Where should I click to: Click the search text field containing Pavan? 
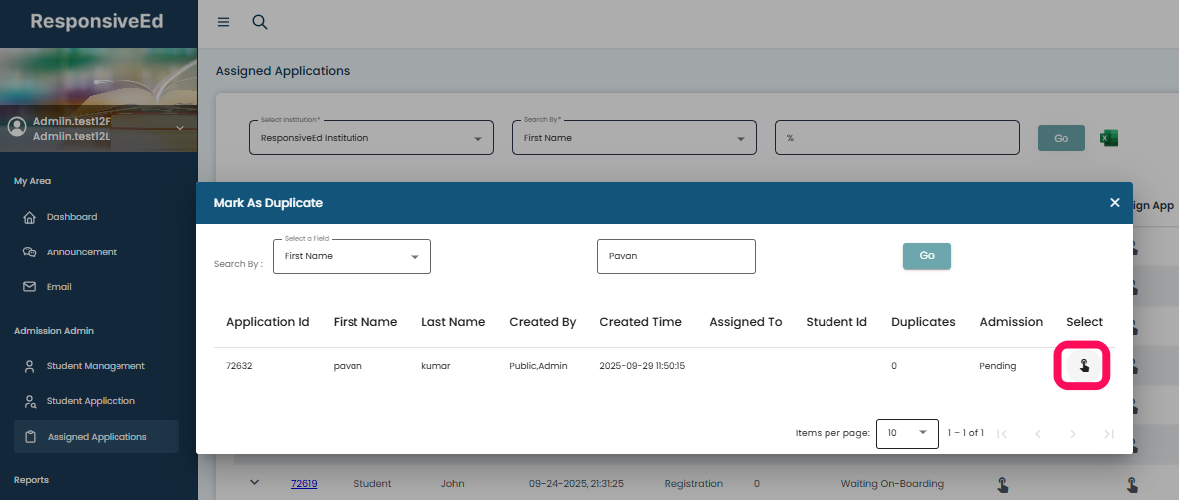point(675,256)
